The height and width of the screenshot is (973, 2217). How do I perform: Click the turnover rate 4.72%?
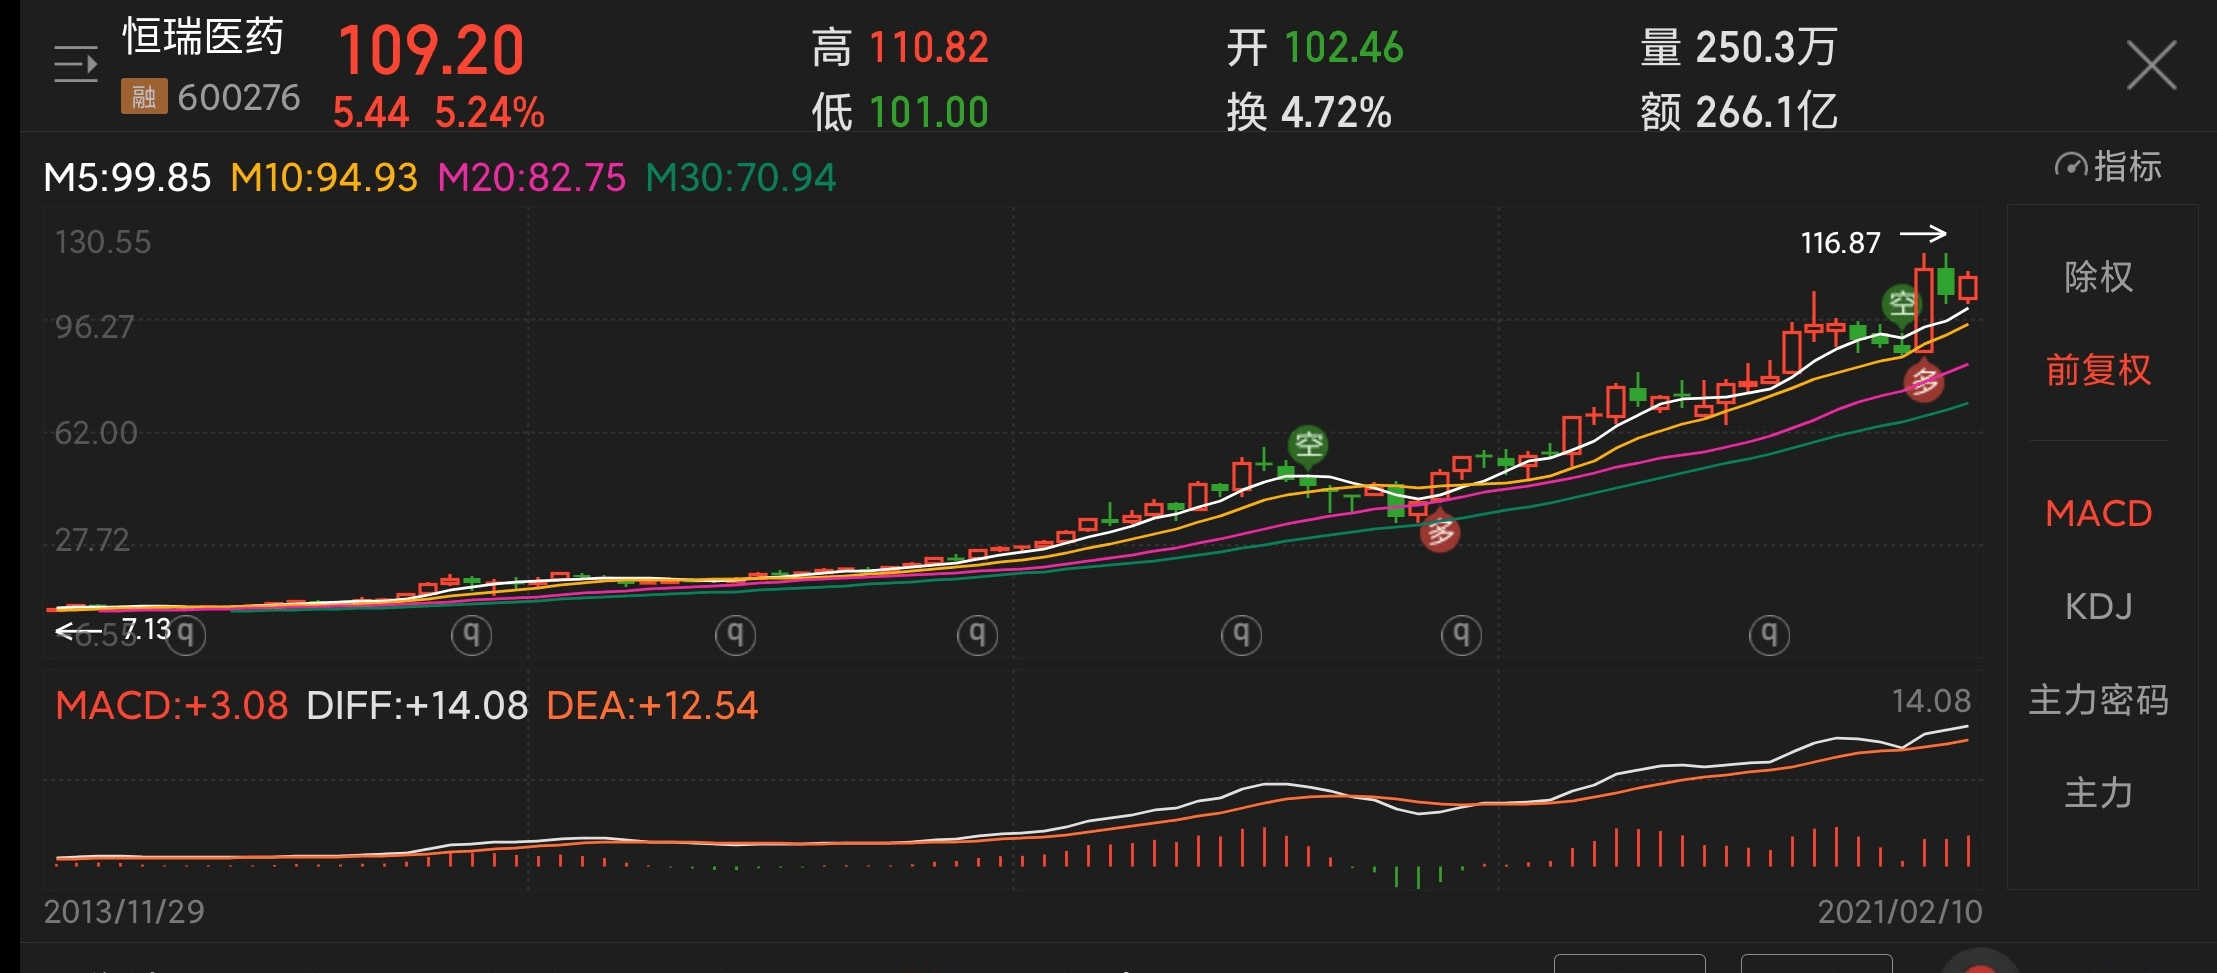1336,112
